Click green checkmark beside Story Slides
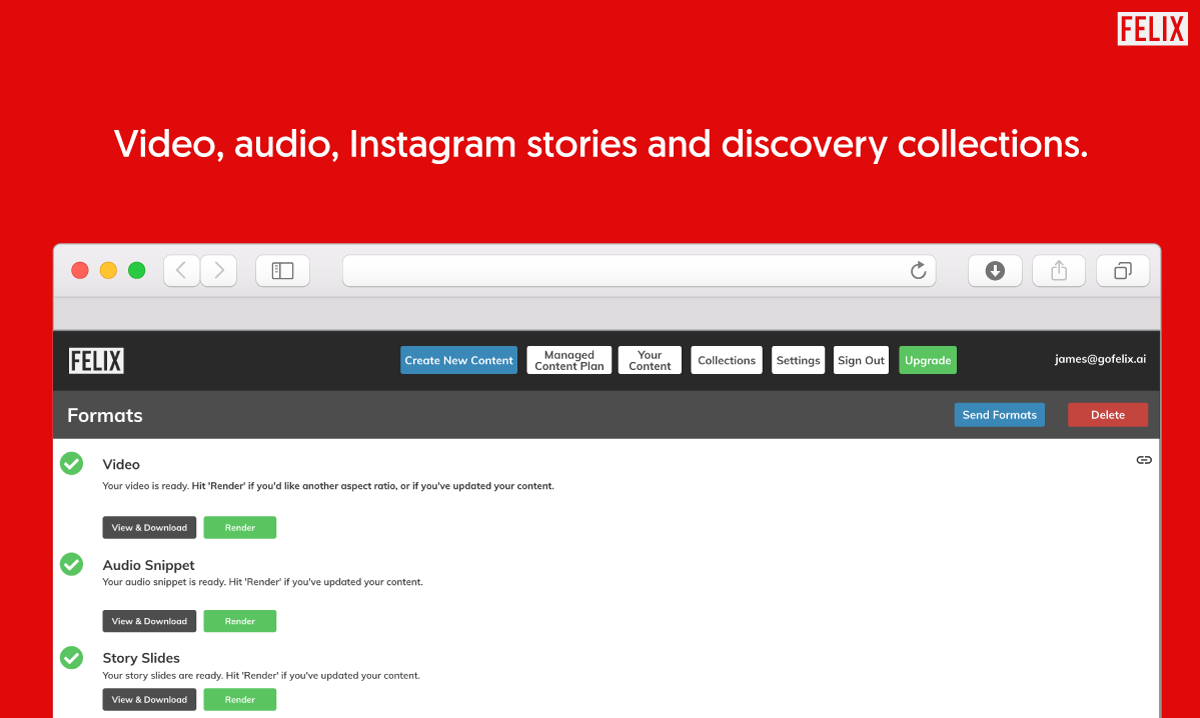 tap(71, 657)
